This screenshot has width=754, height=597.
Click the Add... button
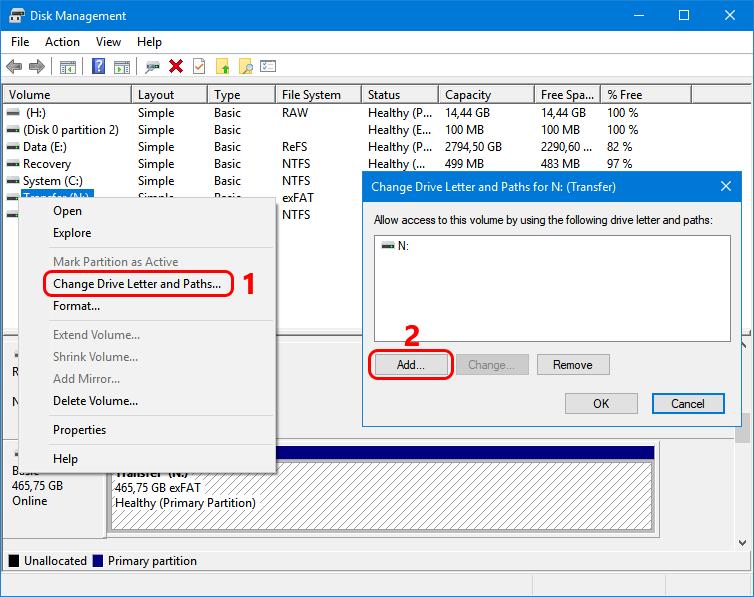[411, 365]
